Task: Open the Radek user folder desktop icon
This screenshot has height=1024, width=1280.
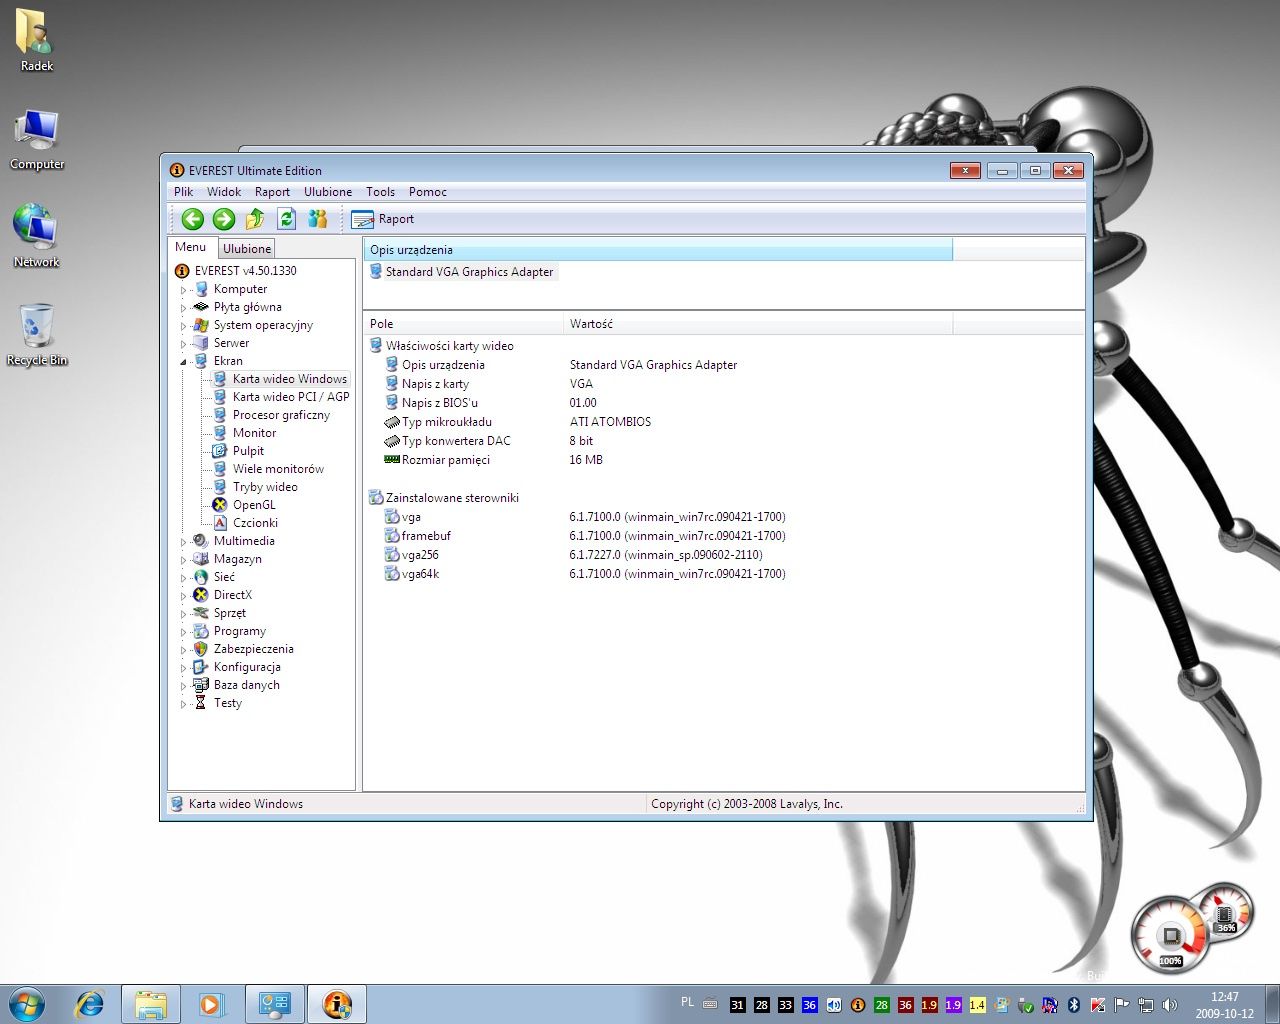Action: click(x=36, y=41)
